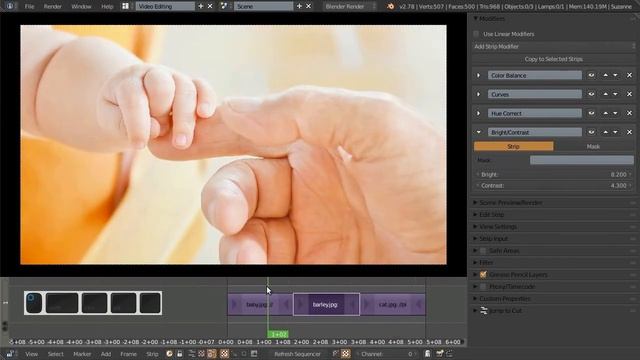Enable Use Linear Modifiers checkbox
This screenshot has height=360, width=640.
click(x=476, y=34)
